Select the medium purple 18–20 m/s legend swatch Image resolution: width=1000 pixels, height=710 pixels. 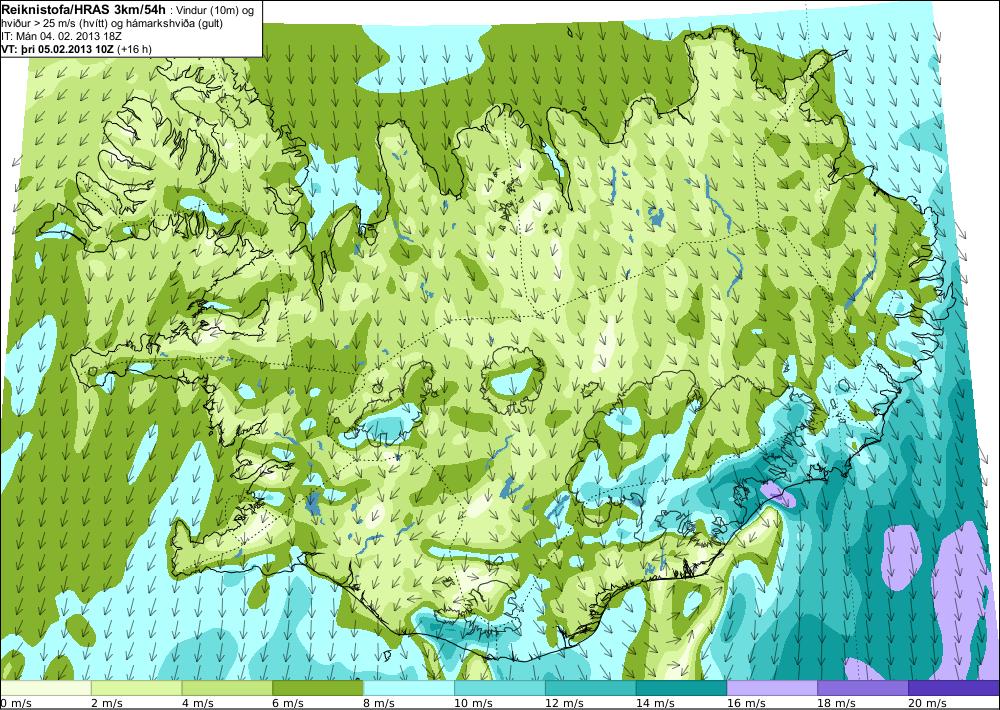(x=863, y=688)
